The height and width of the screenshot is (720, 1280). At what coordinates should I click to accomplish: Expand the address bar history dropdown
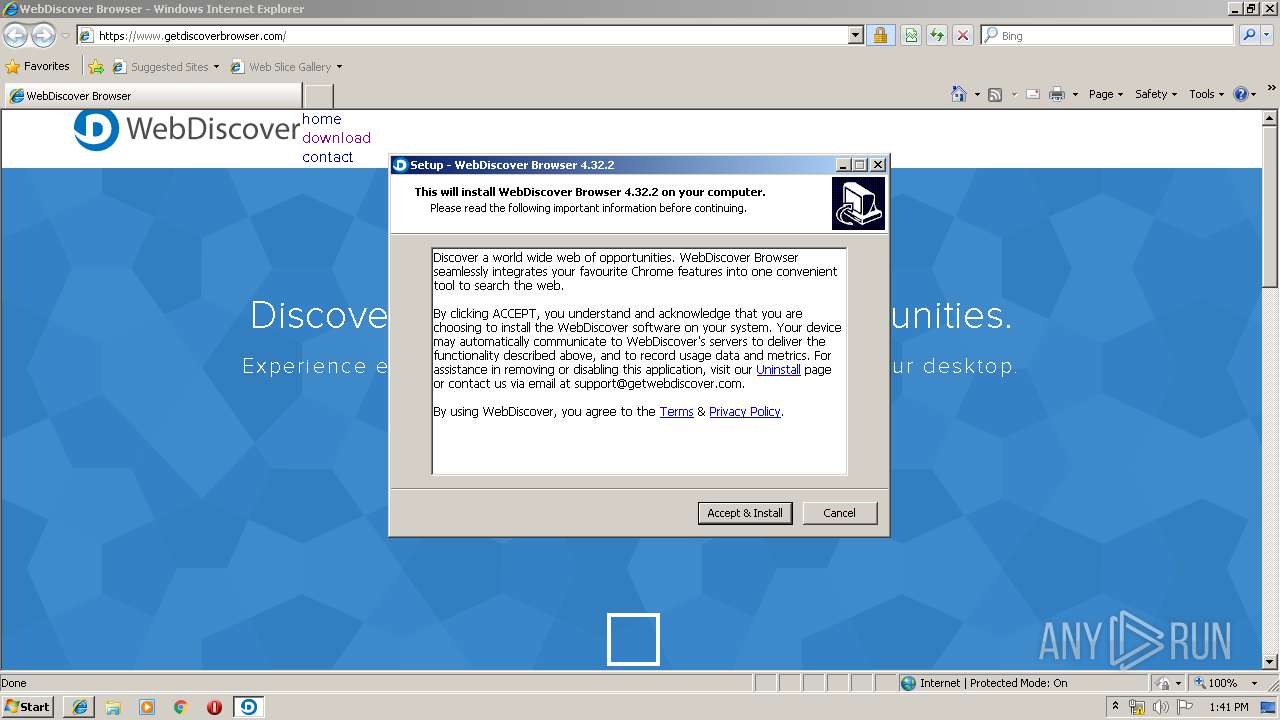coord(855,36)
